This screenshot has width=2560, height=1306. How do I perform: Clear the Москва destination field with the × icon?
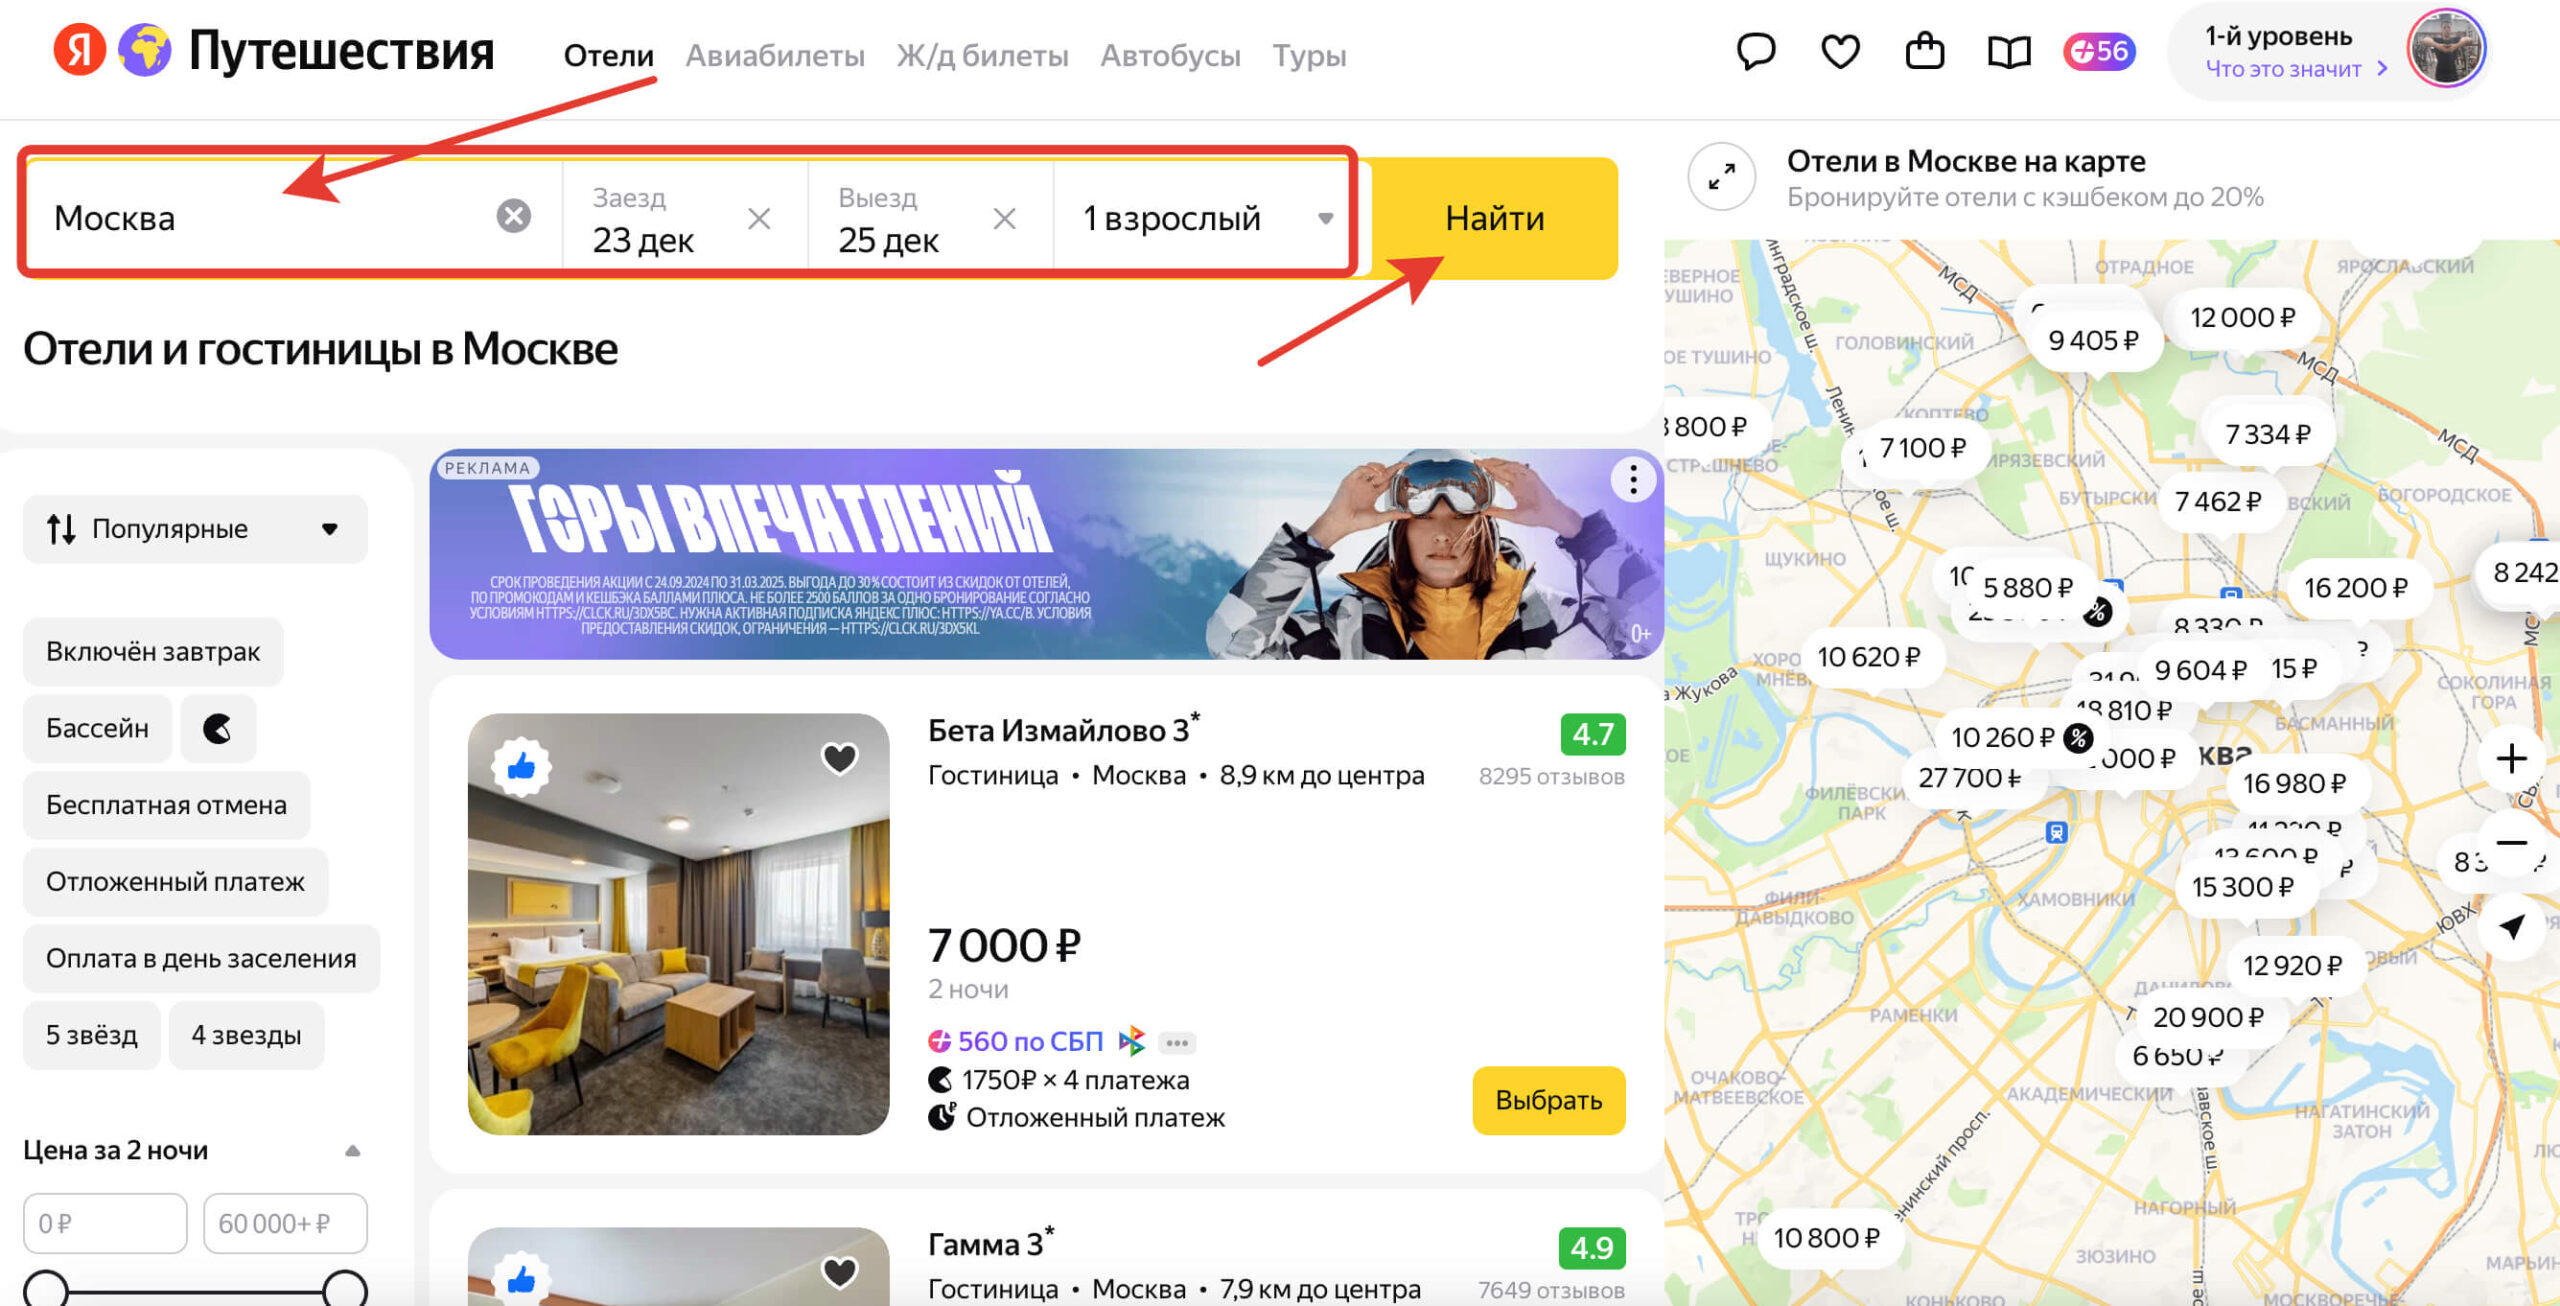pyautogui.click(x=512, y=215)
